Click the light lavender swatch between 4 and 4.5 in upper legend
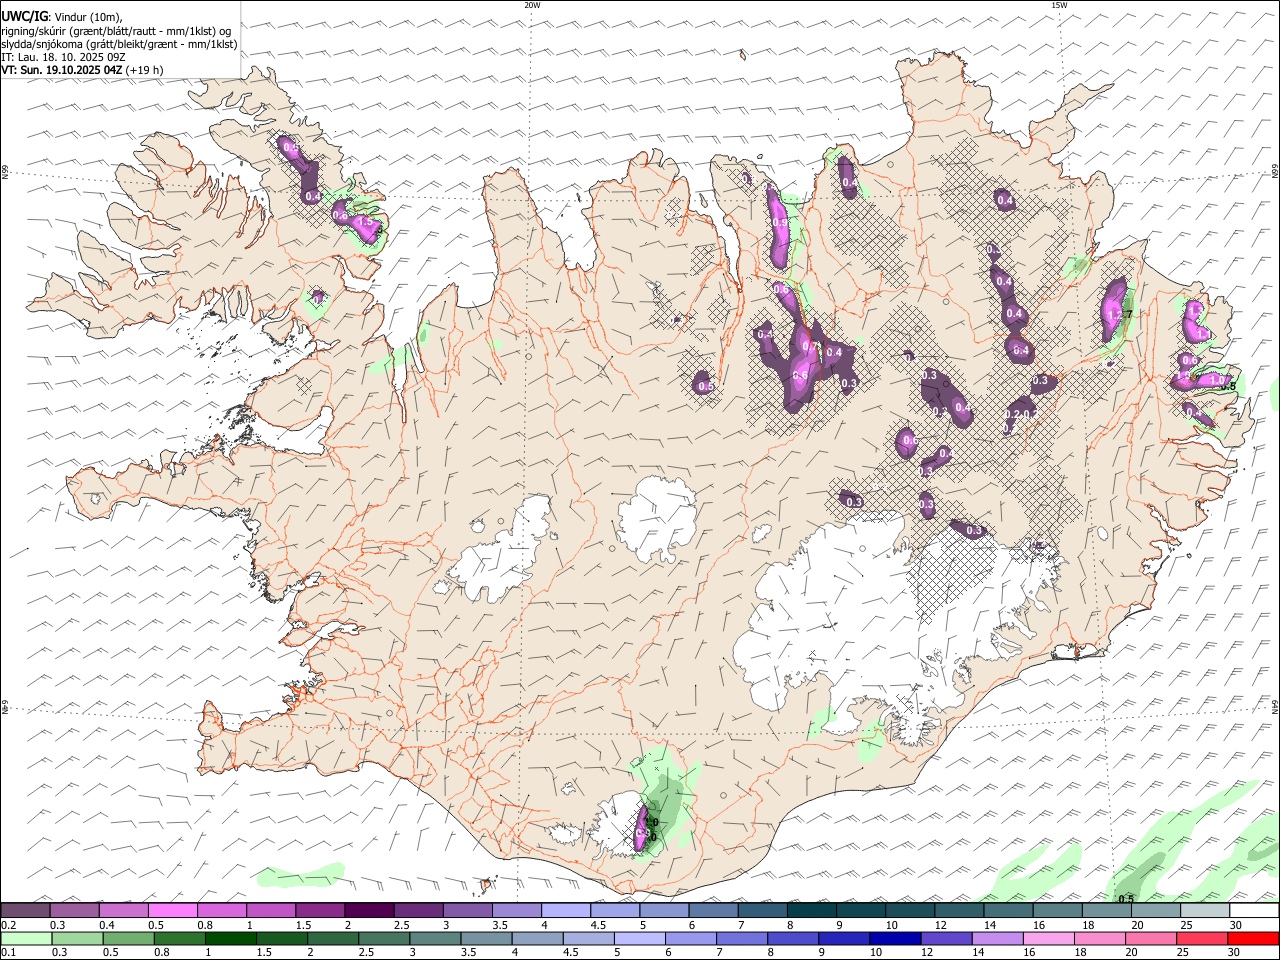The height and width of the screenshot is (960, 1280). pos(566,911)
